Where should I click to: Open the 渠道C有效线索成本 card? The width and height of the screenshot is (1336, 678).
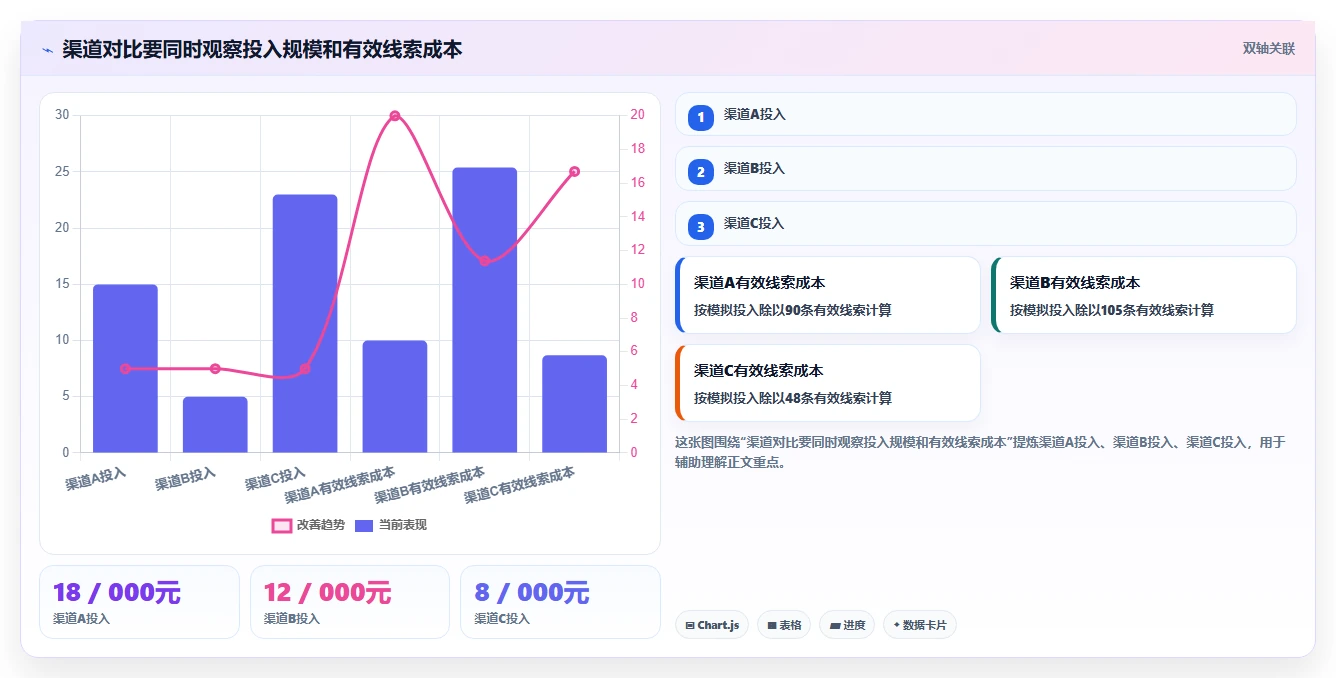coord(828,383)
